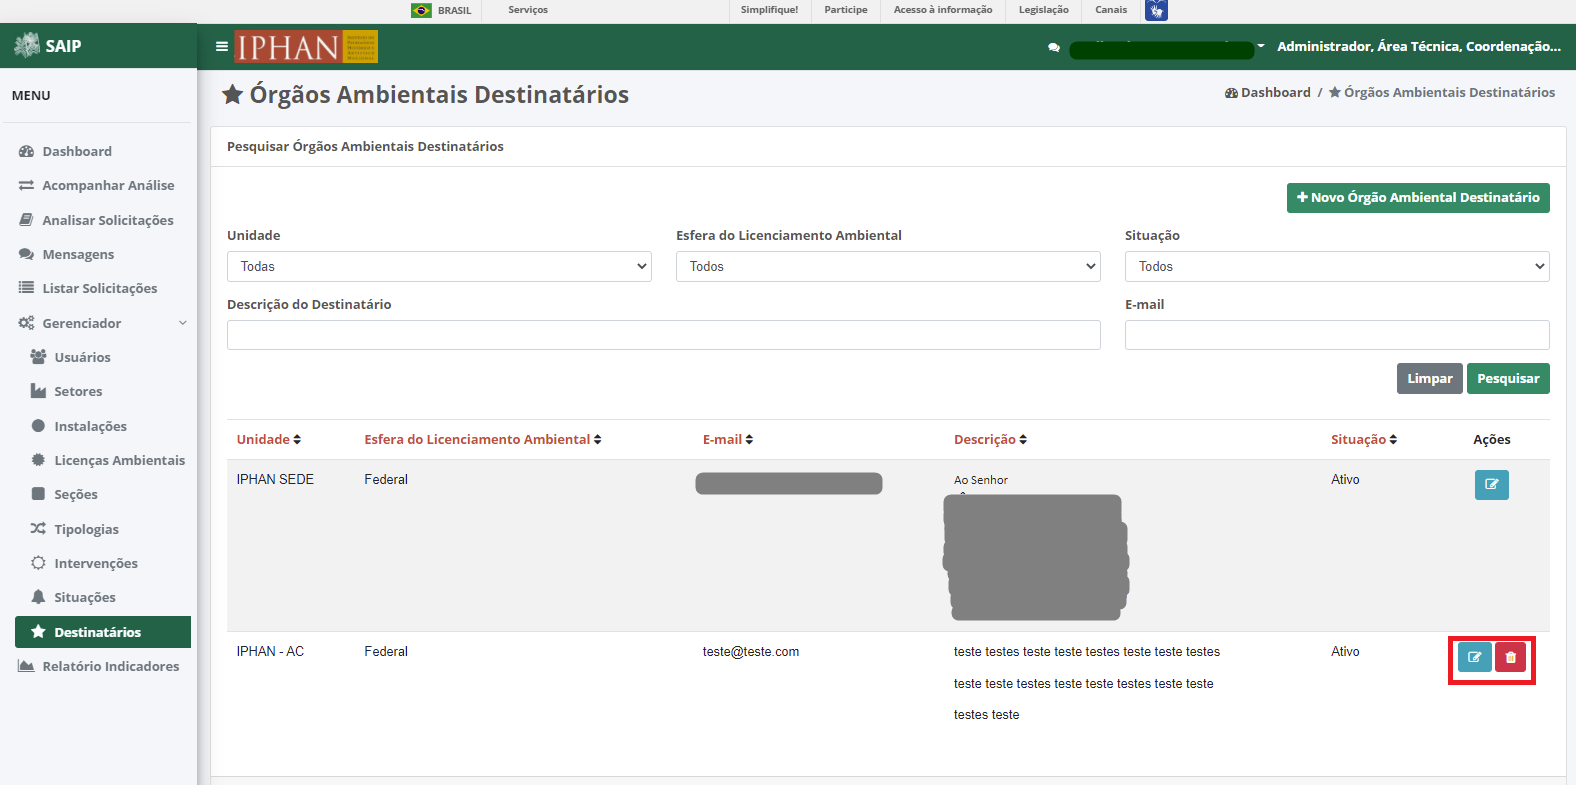Open Analisar Solicitações in sidebar
Viewport: 1576px width, 791px height.
(98, 220)
